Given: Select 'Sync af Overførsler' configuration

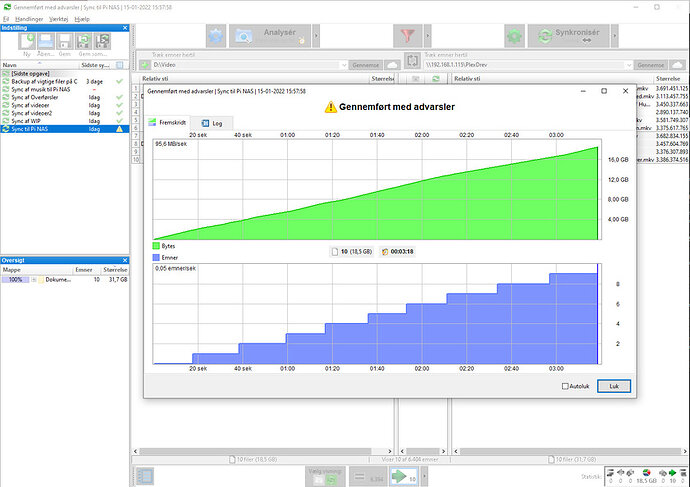Looking at the screenshot, I should (65, 97).
